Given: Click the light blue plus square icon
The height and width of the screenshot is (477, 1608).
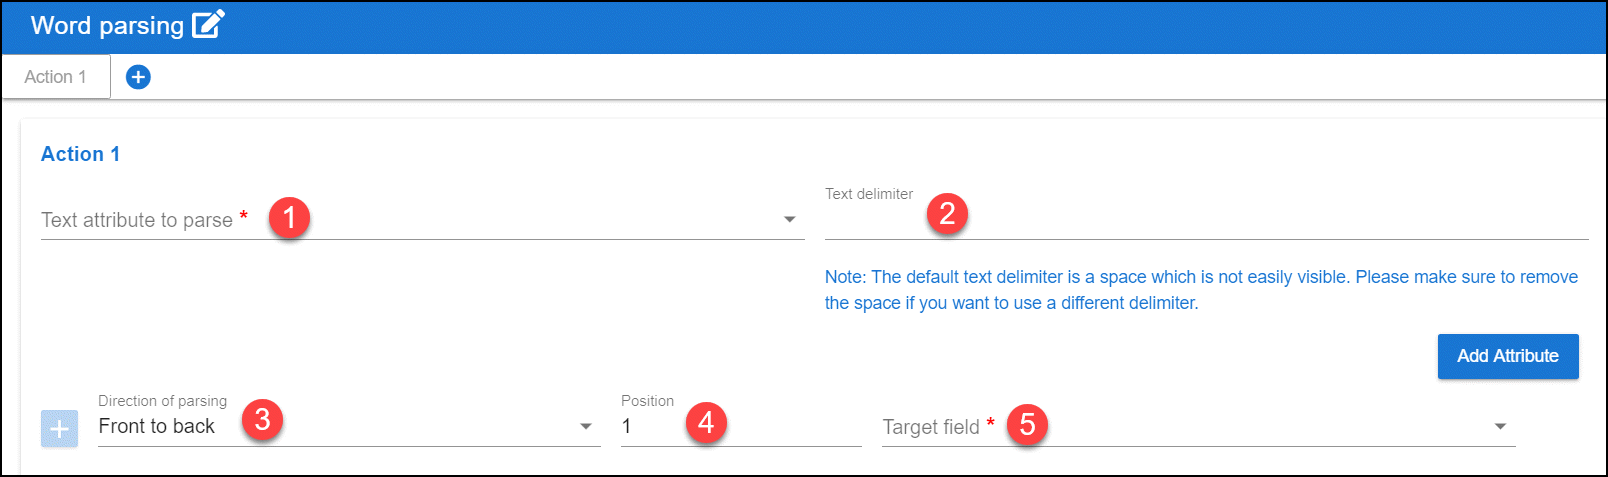Looking at the screenshot, I should pyautogui.click(x=59, y=429).
